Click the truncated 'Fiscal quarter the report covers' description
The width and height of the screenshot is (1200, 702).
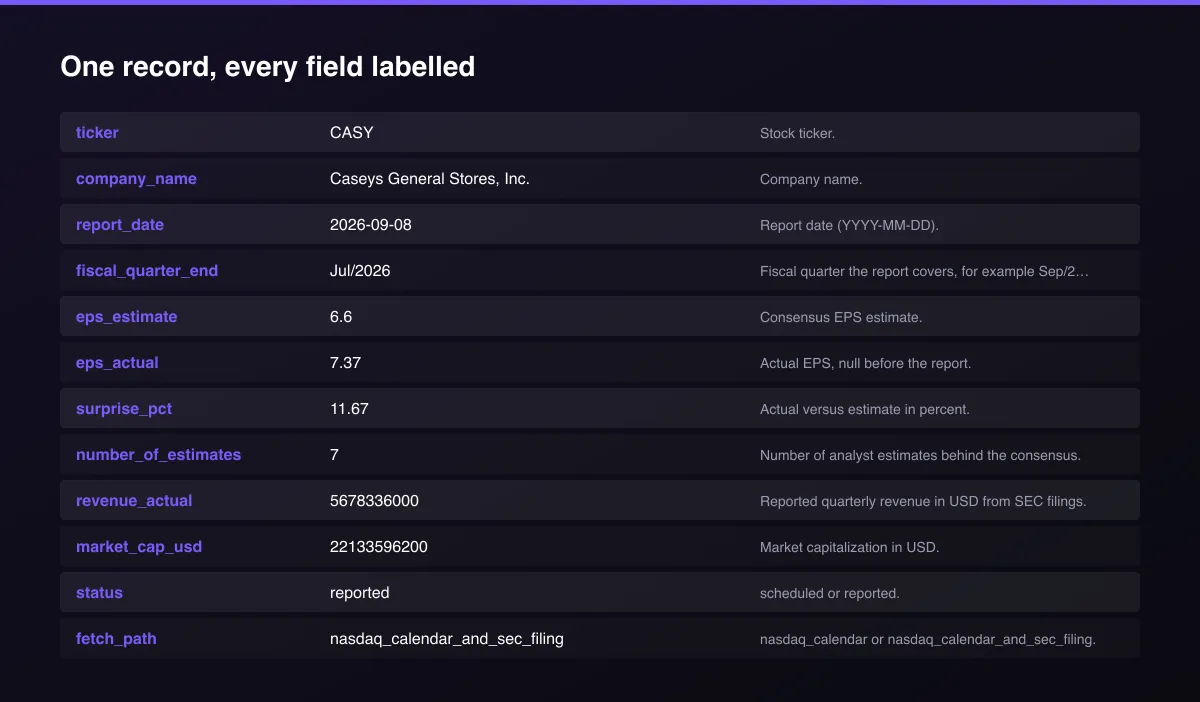924,271
